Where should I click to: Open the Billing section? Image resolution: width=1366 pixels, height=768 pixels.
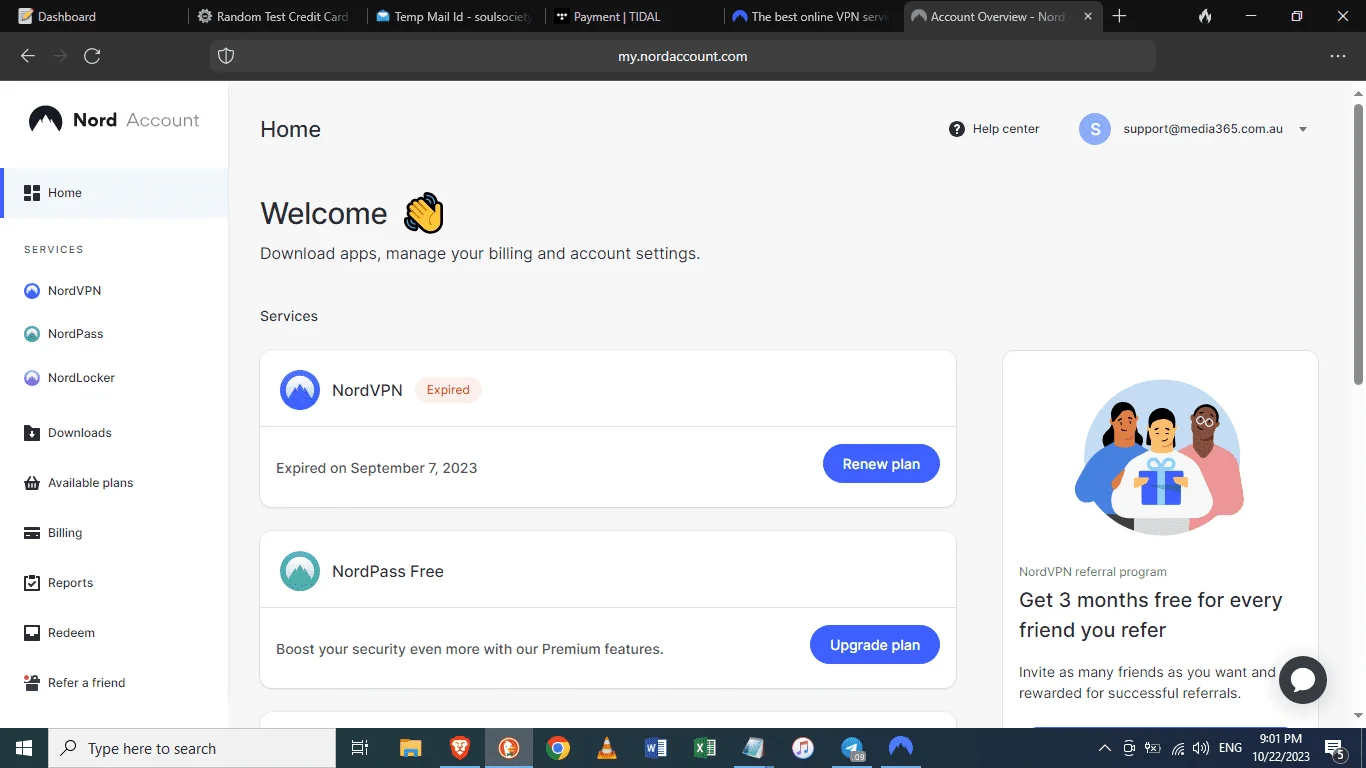coord(52,533)
